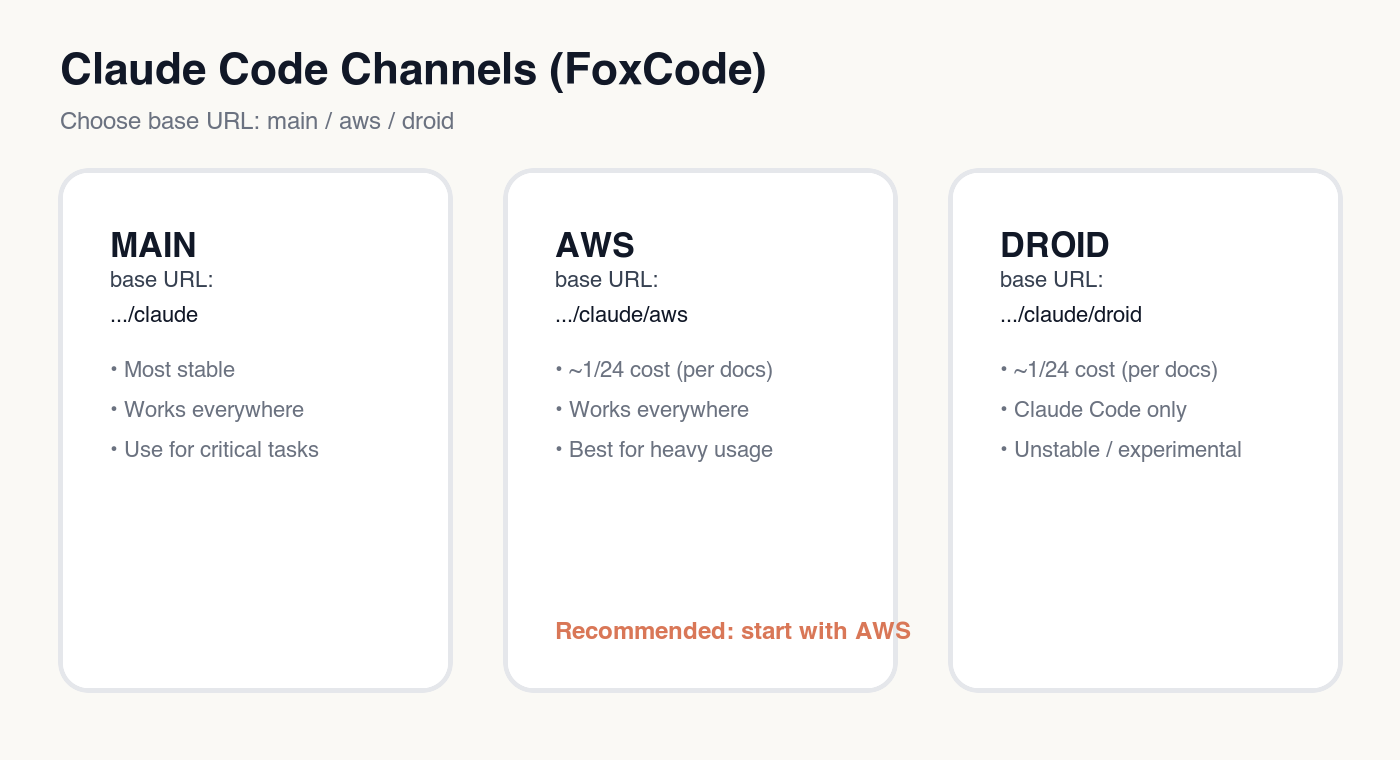
Task: Click the 'Choose base URL' subtitle text
Action: click(257, 122)
